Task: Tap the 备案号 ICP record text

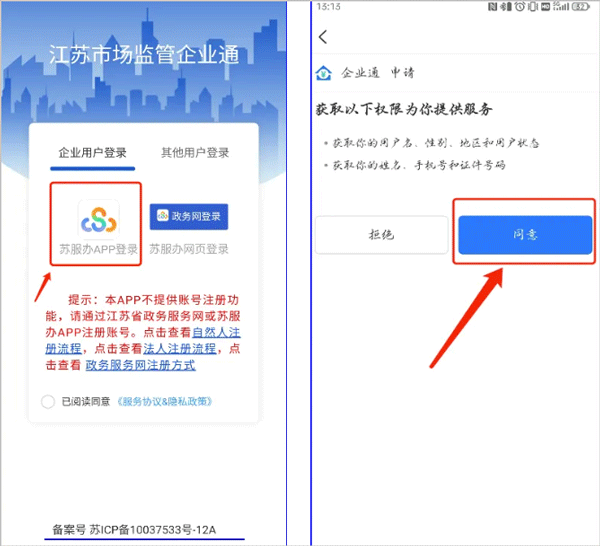Action: click(135, 529)
